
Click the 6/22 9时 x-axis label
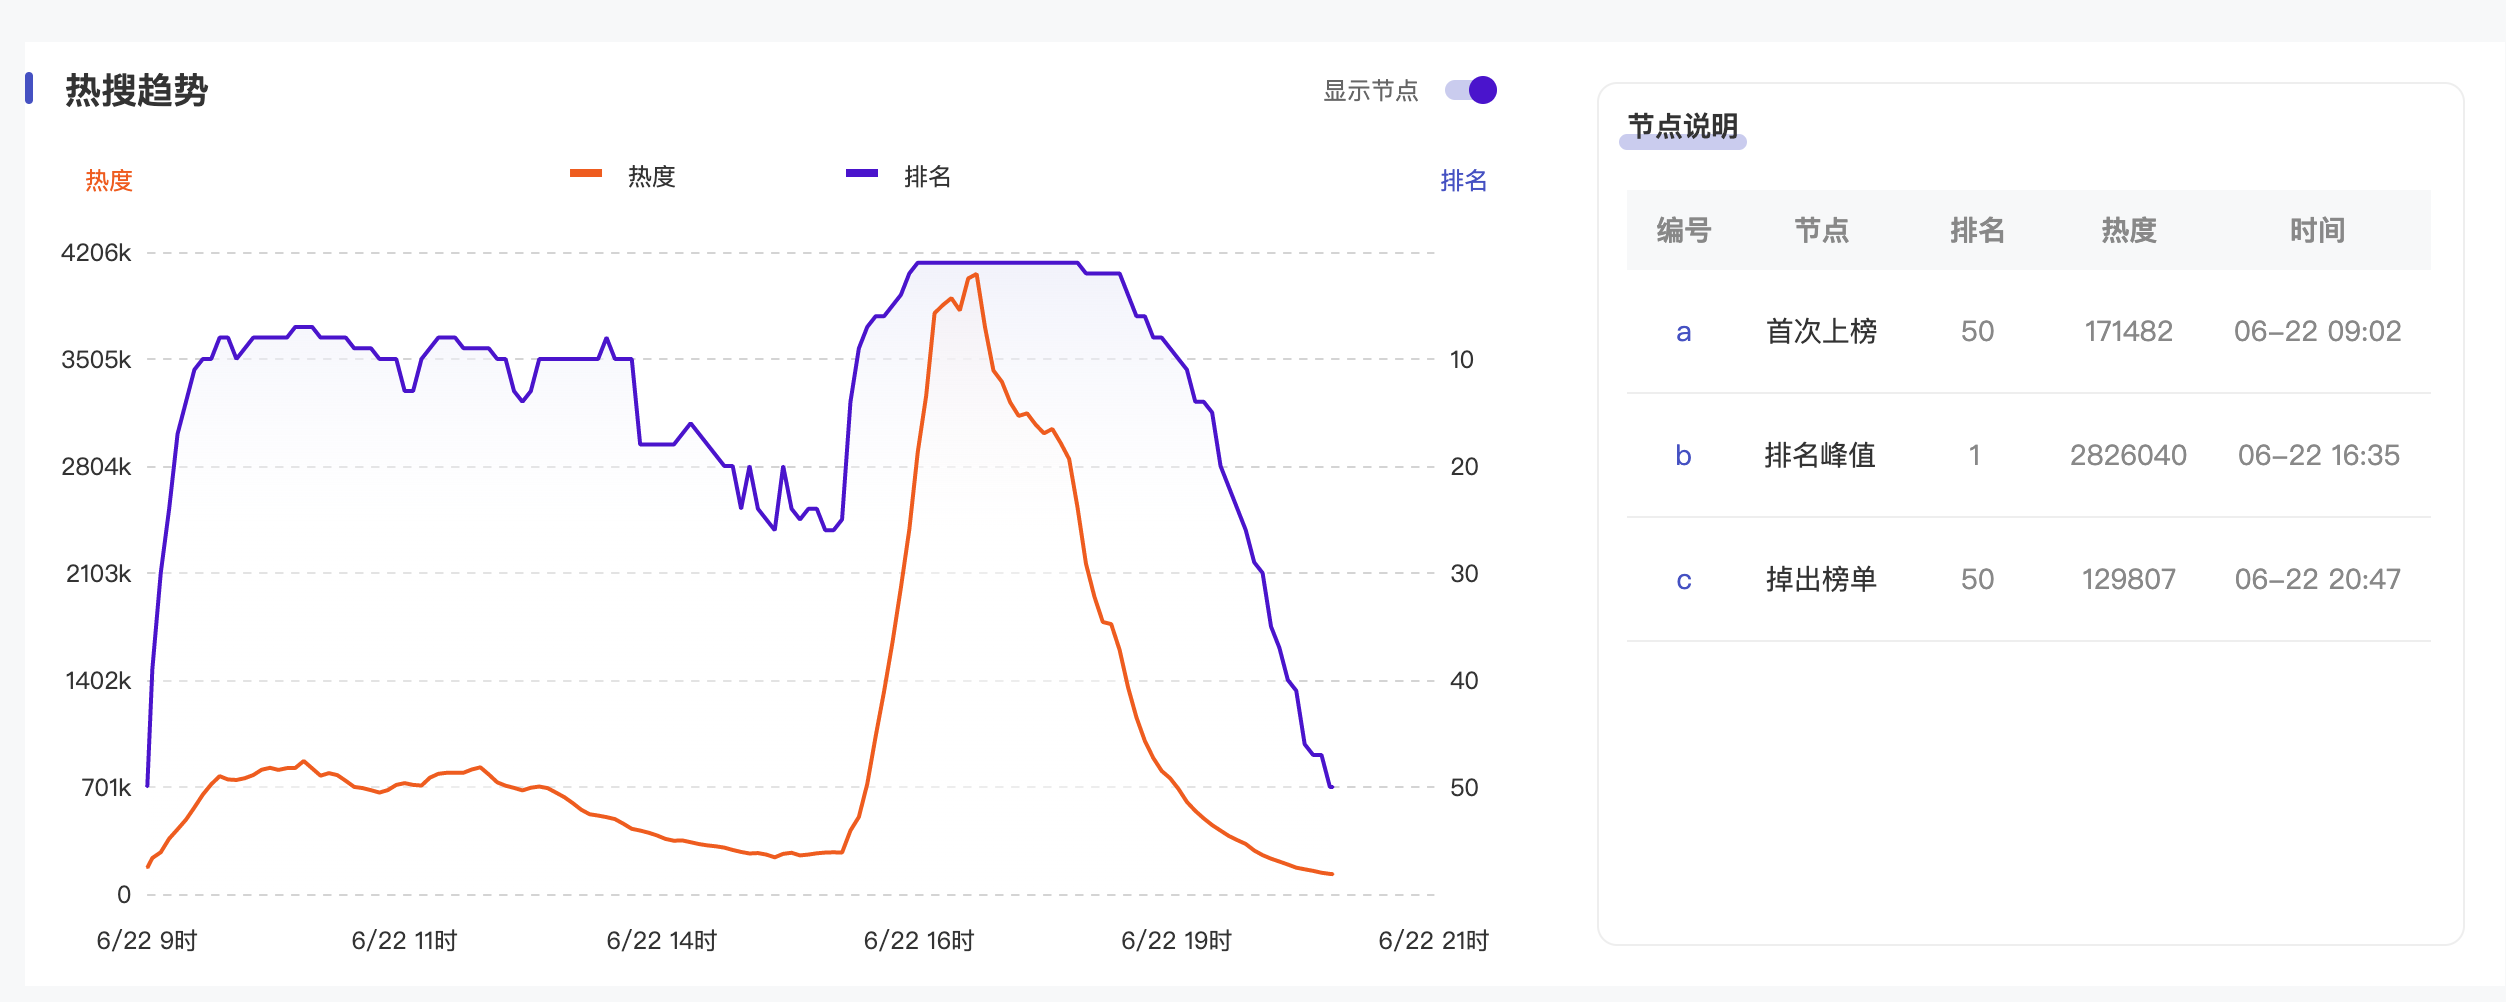[x=147, y=940]
